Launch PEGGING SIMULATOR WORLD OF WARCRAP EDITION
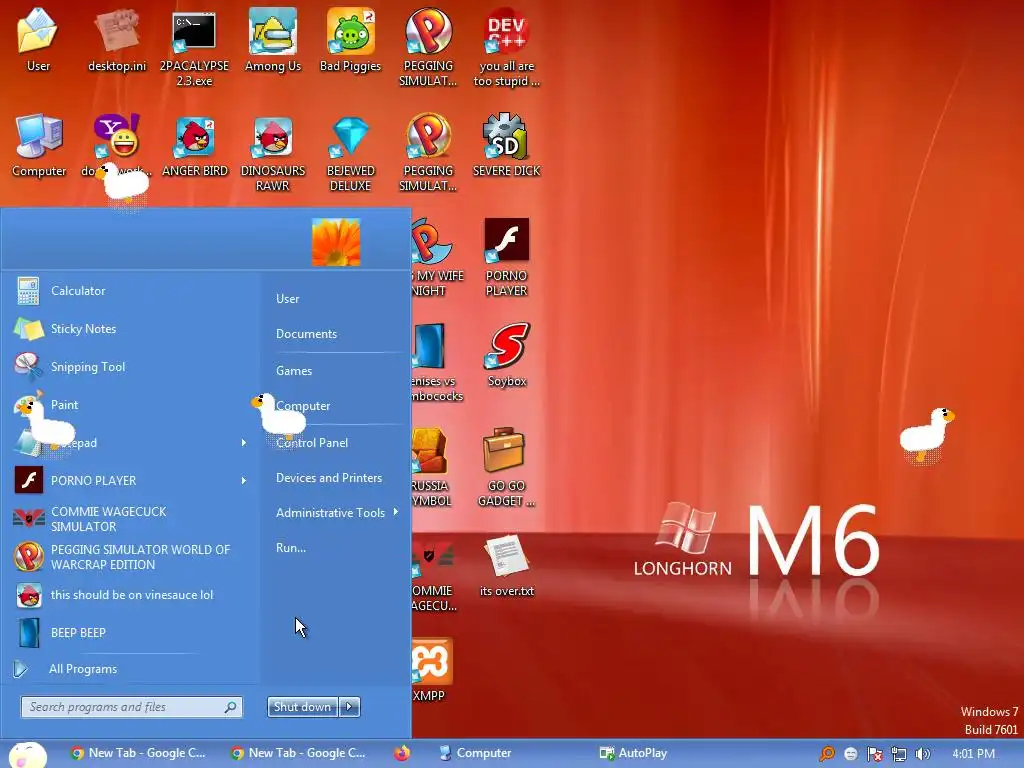1024x768 pixels. [131, 556]
